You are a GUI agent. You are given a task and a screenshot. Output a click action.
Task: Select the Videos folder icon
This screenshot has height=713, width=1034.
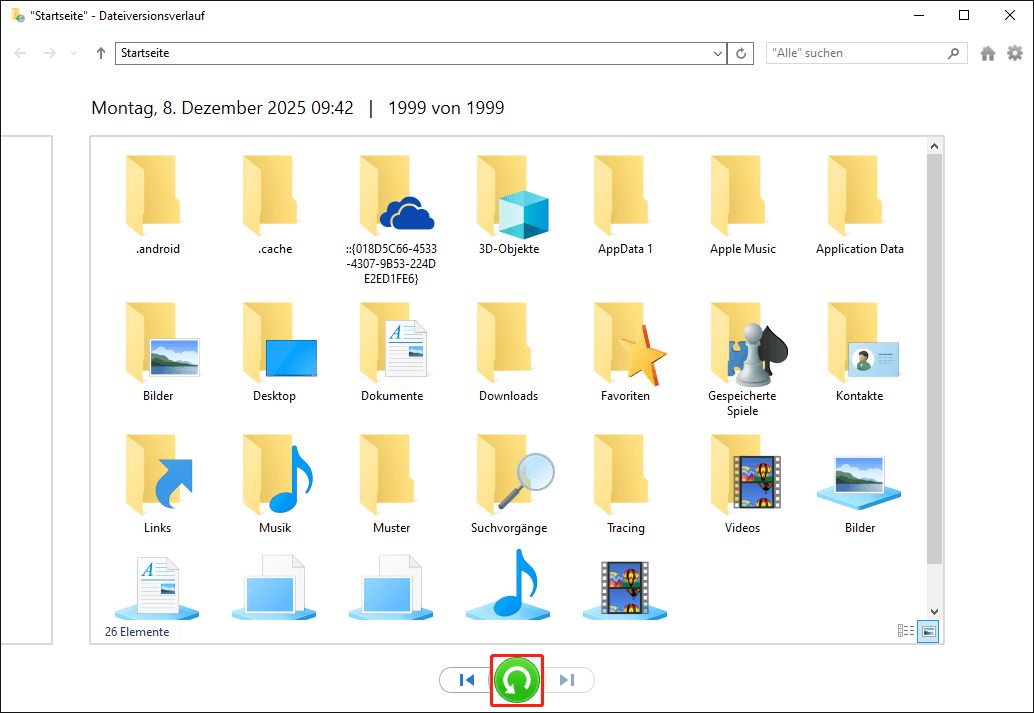tap(742, 485)
